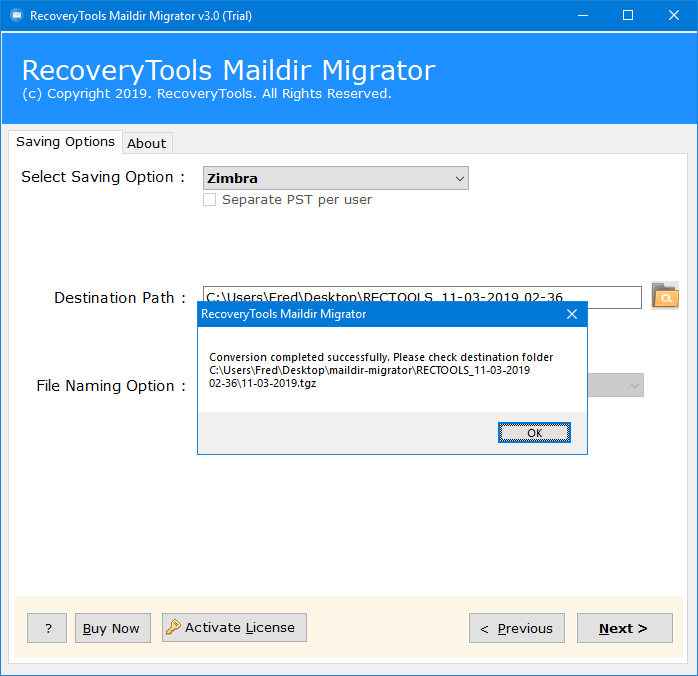The image size is (698, 676).
Task: Open the Select Saving Option dropdown
Action: tap(336, 178)
